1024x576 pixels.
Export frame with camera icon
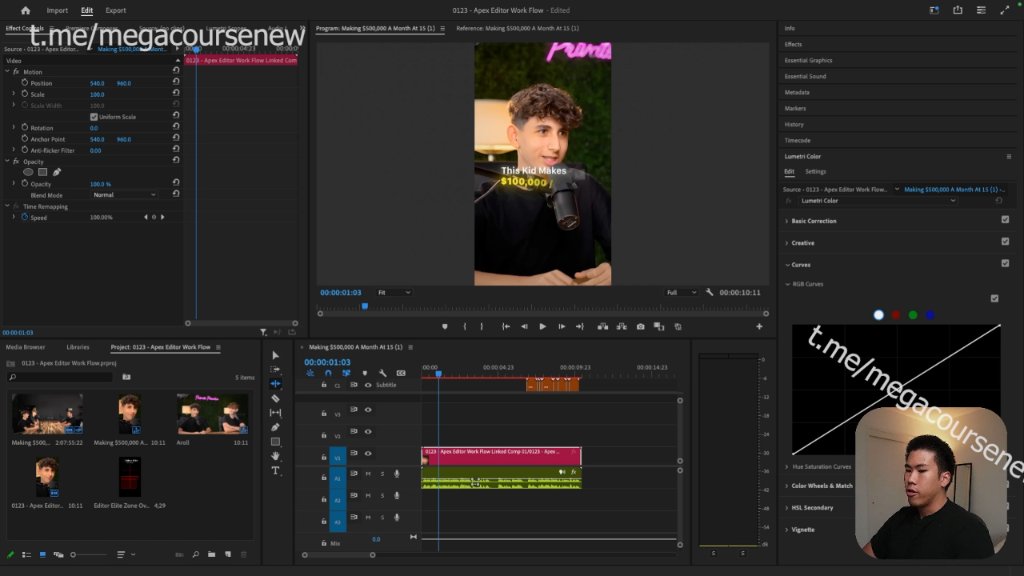(641, 327)
